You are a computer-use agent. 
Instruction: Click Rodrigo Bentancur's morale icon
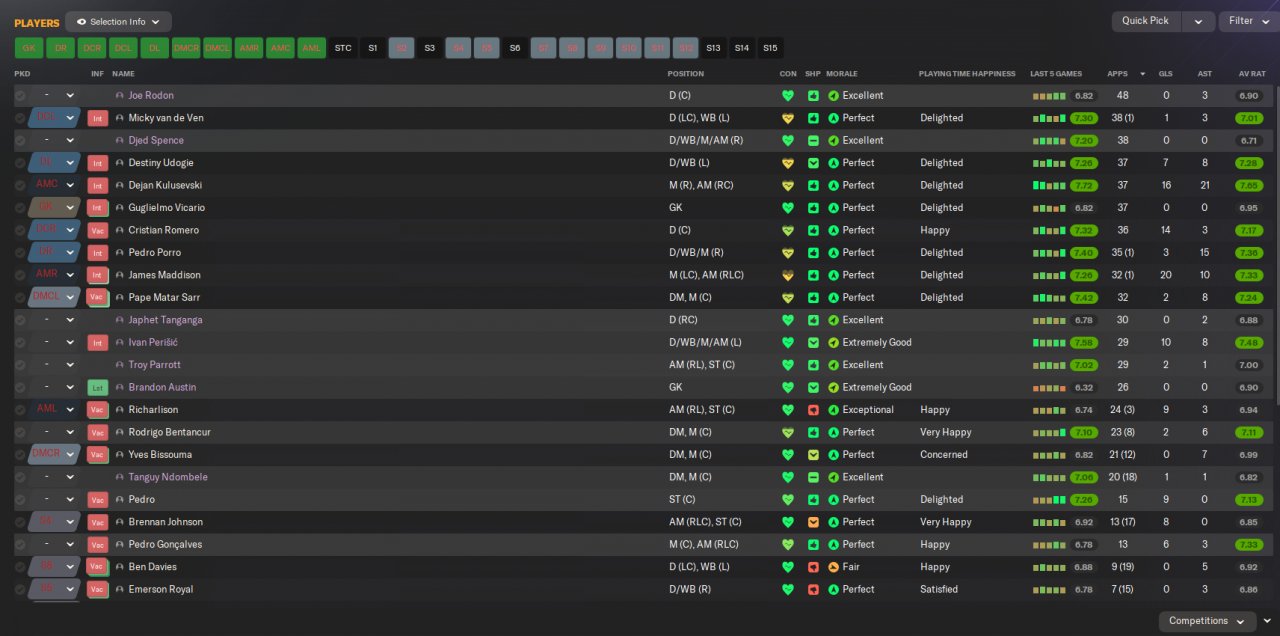(x=834, y=432)
